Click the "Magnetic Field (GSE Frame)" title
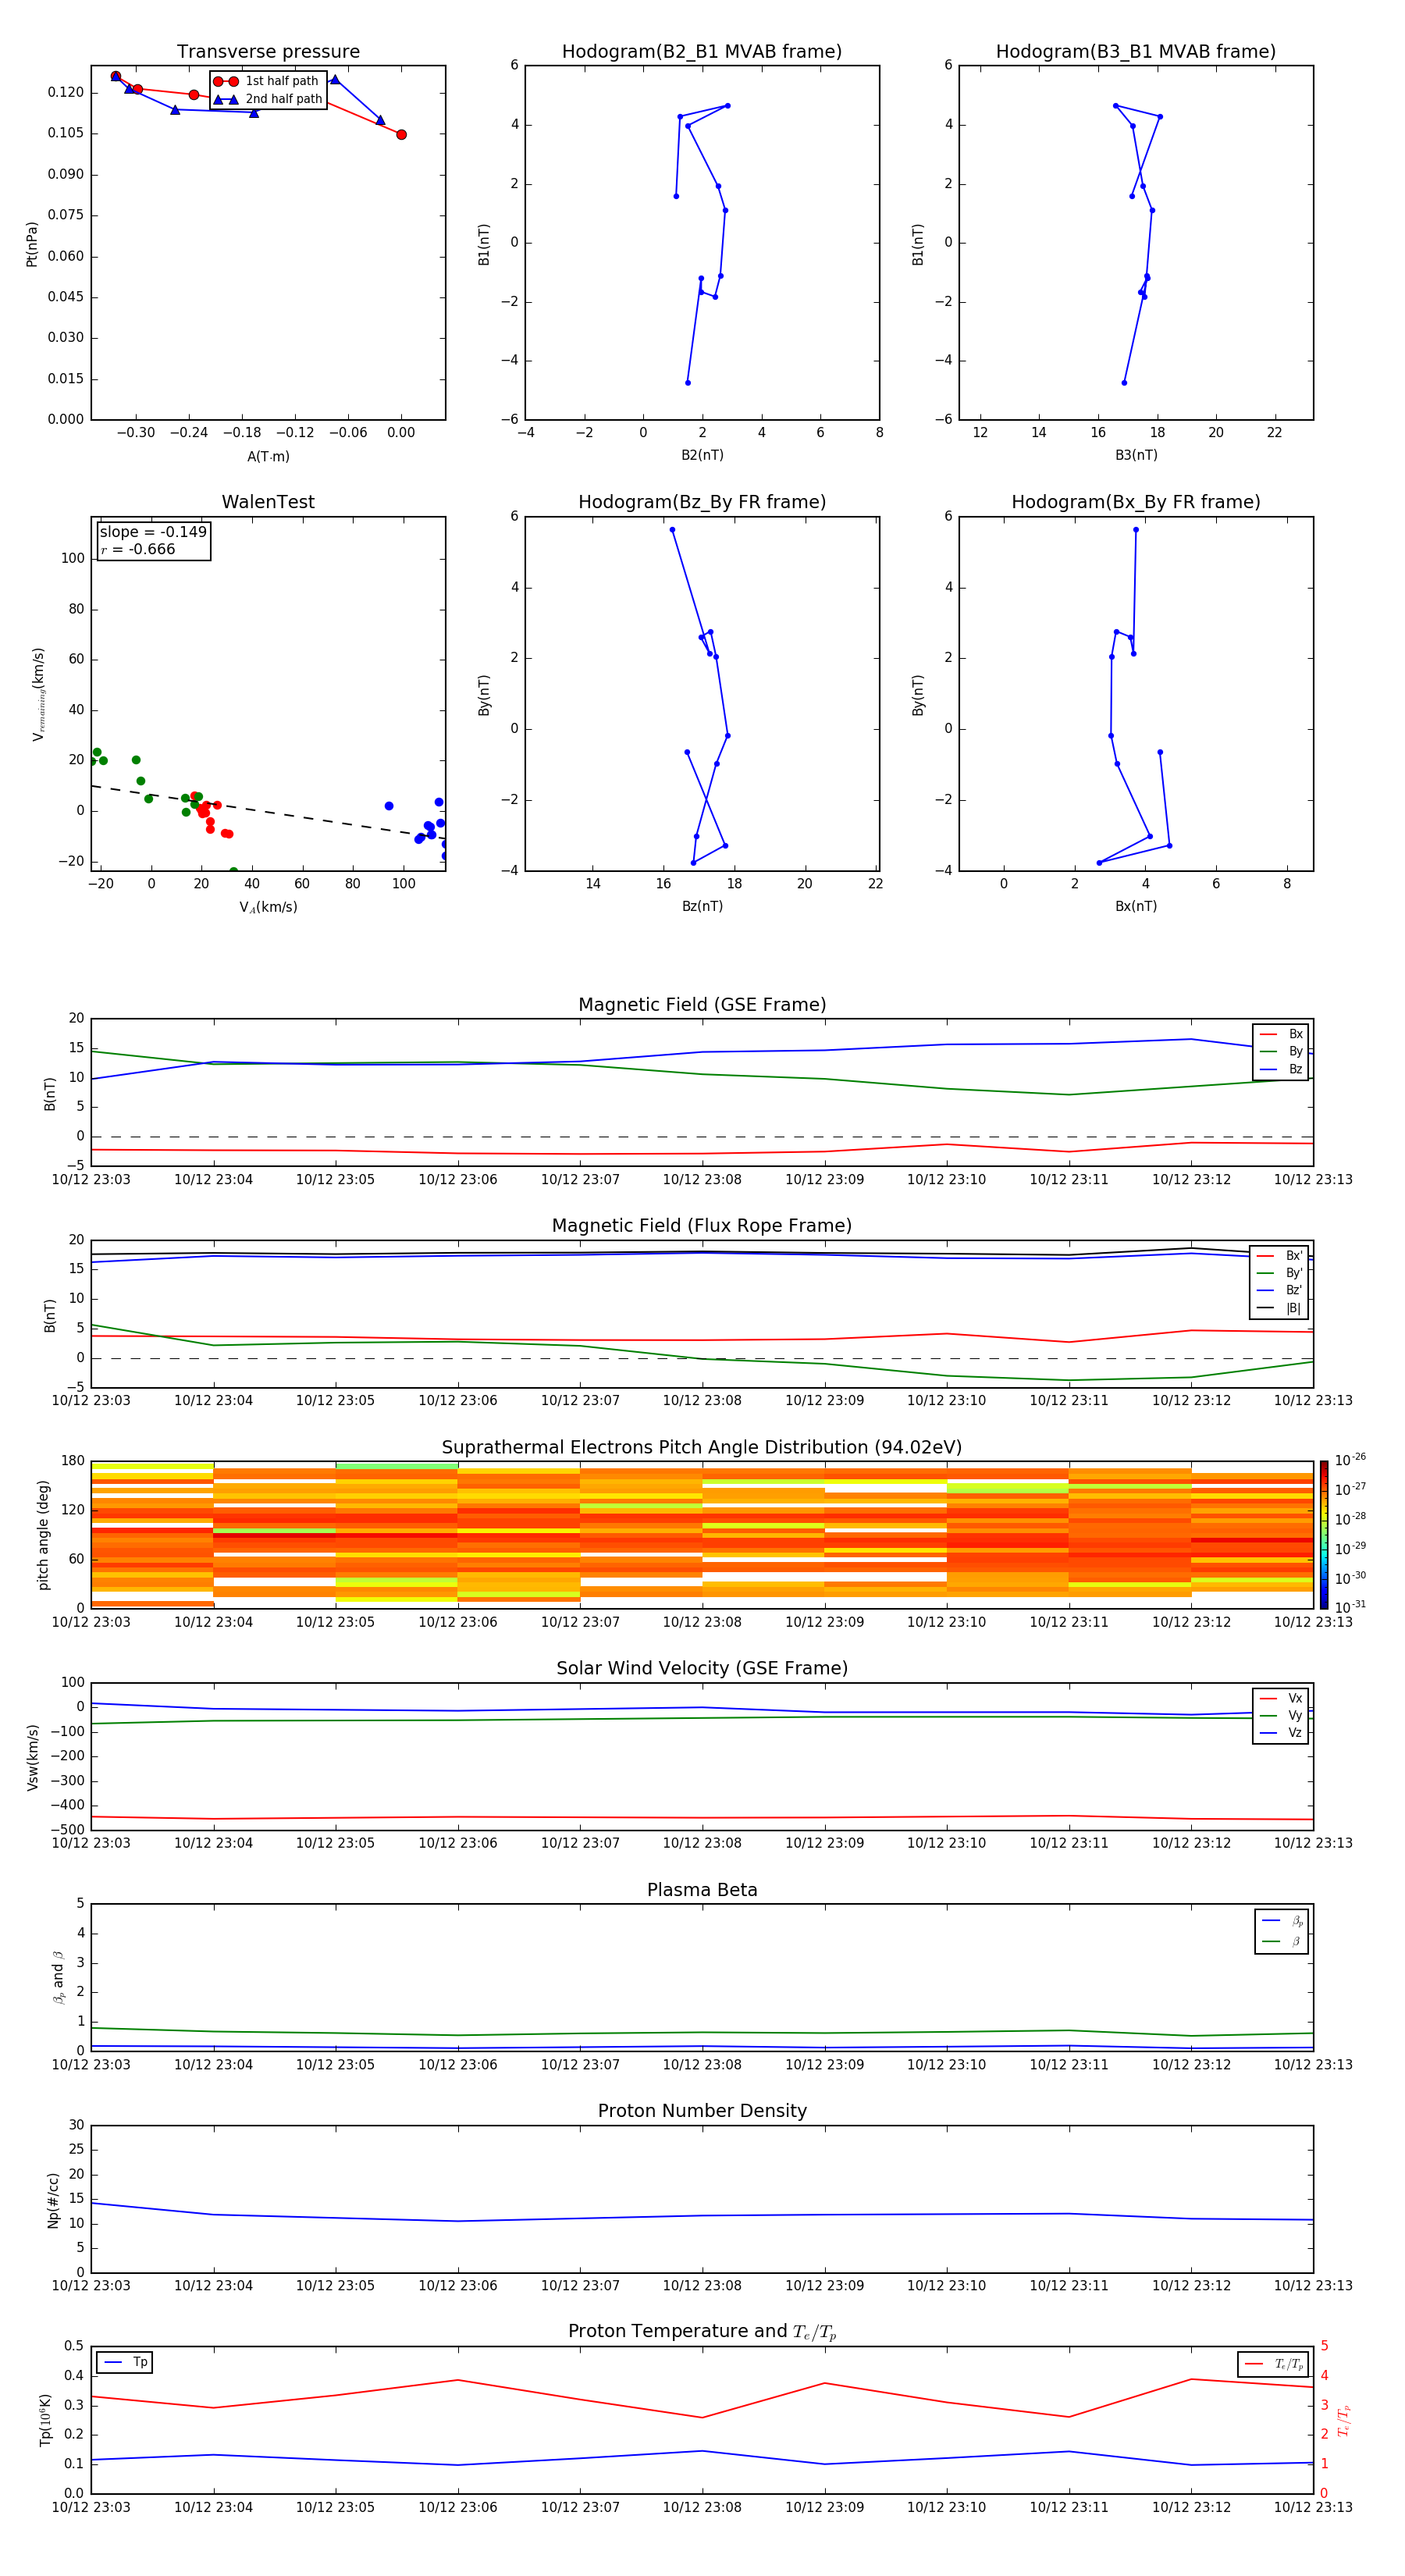The image size is (1405, 2576). click(x=702, y=1005)
